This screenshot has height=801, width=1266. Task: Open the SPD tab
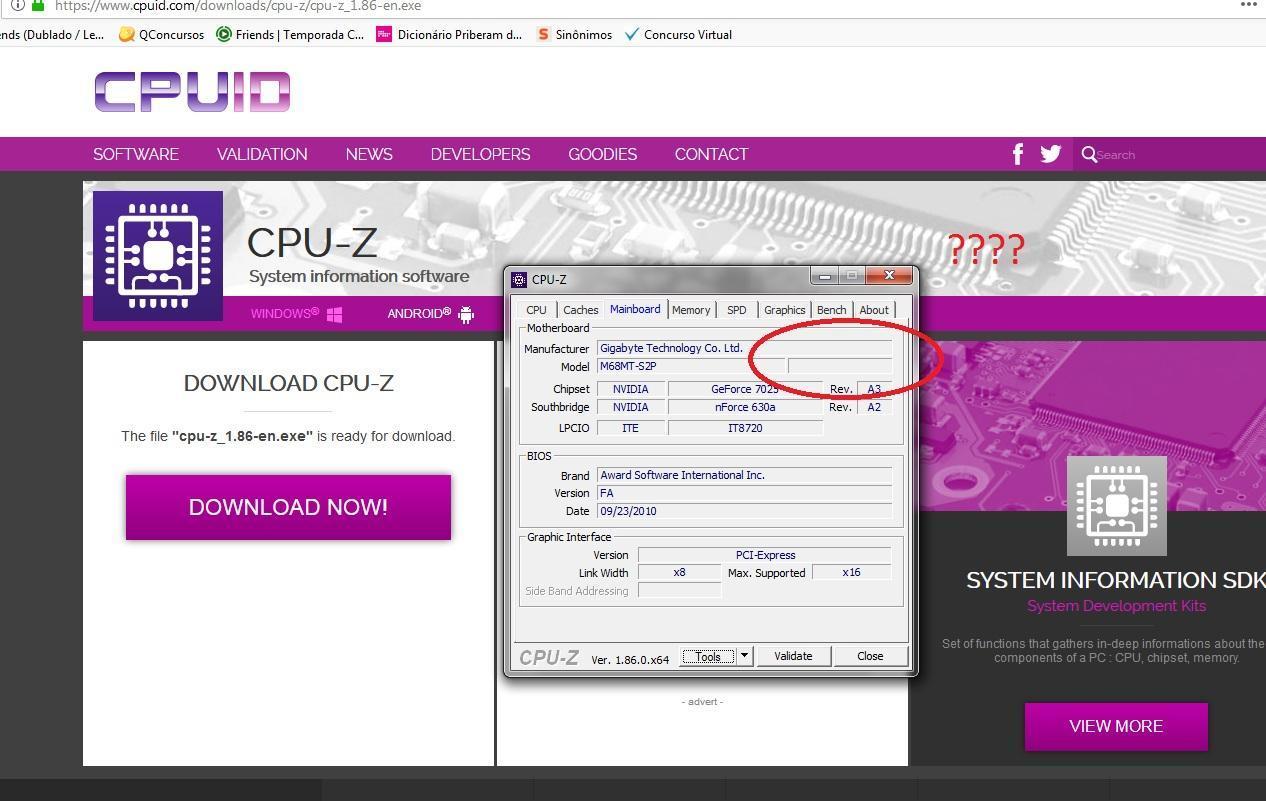(x=737, y=310)
